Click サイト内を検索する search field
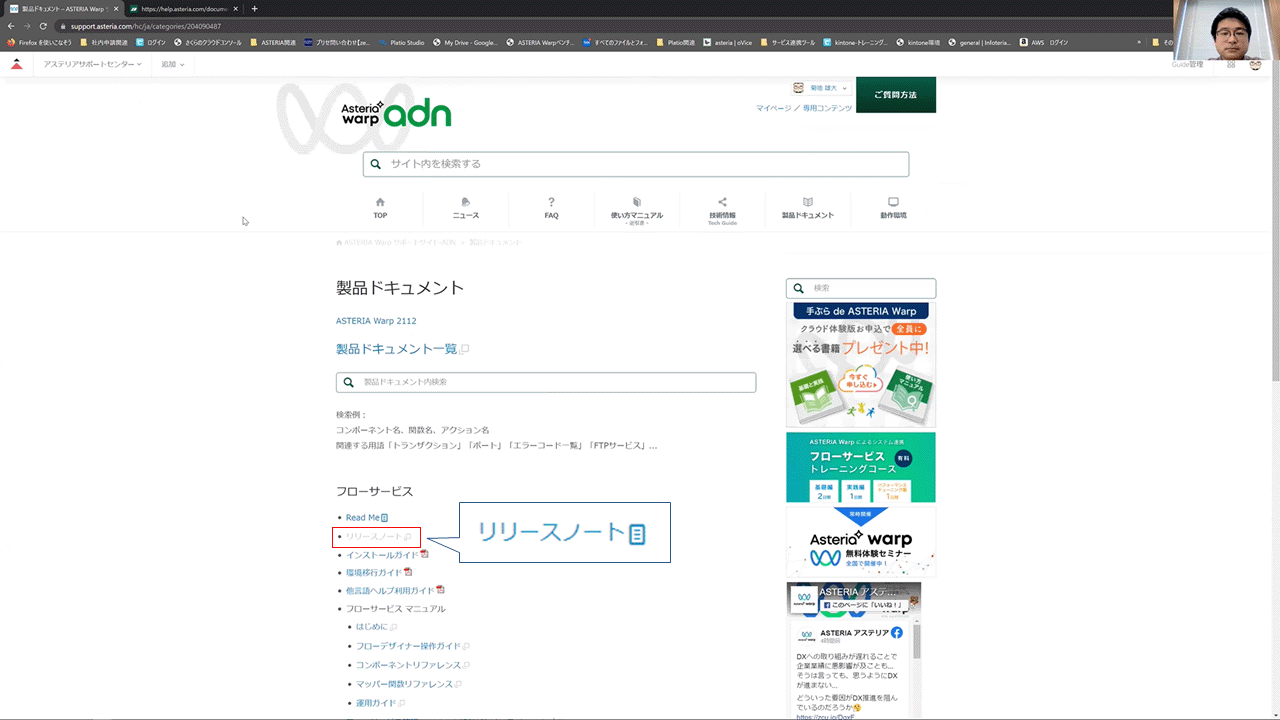Image resolution: width=1280 pixels, height=720 pixels. (x=636, y=164)
